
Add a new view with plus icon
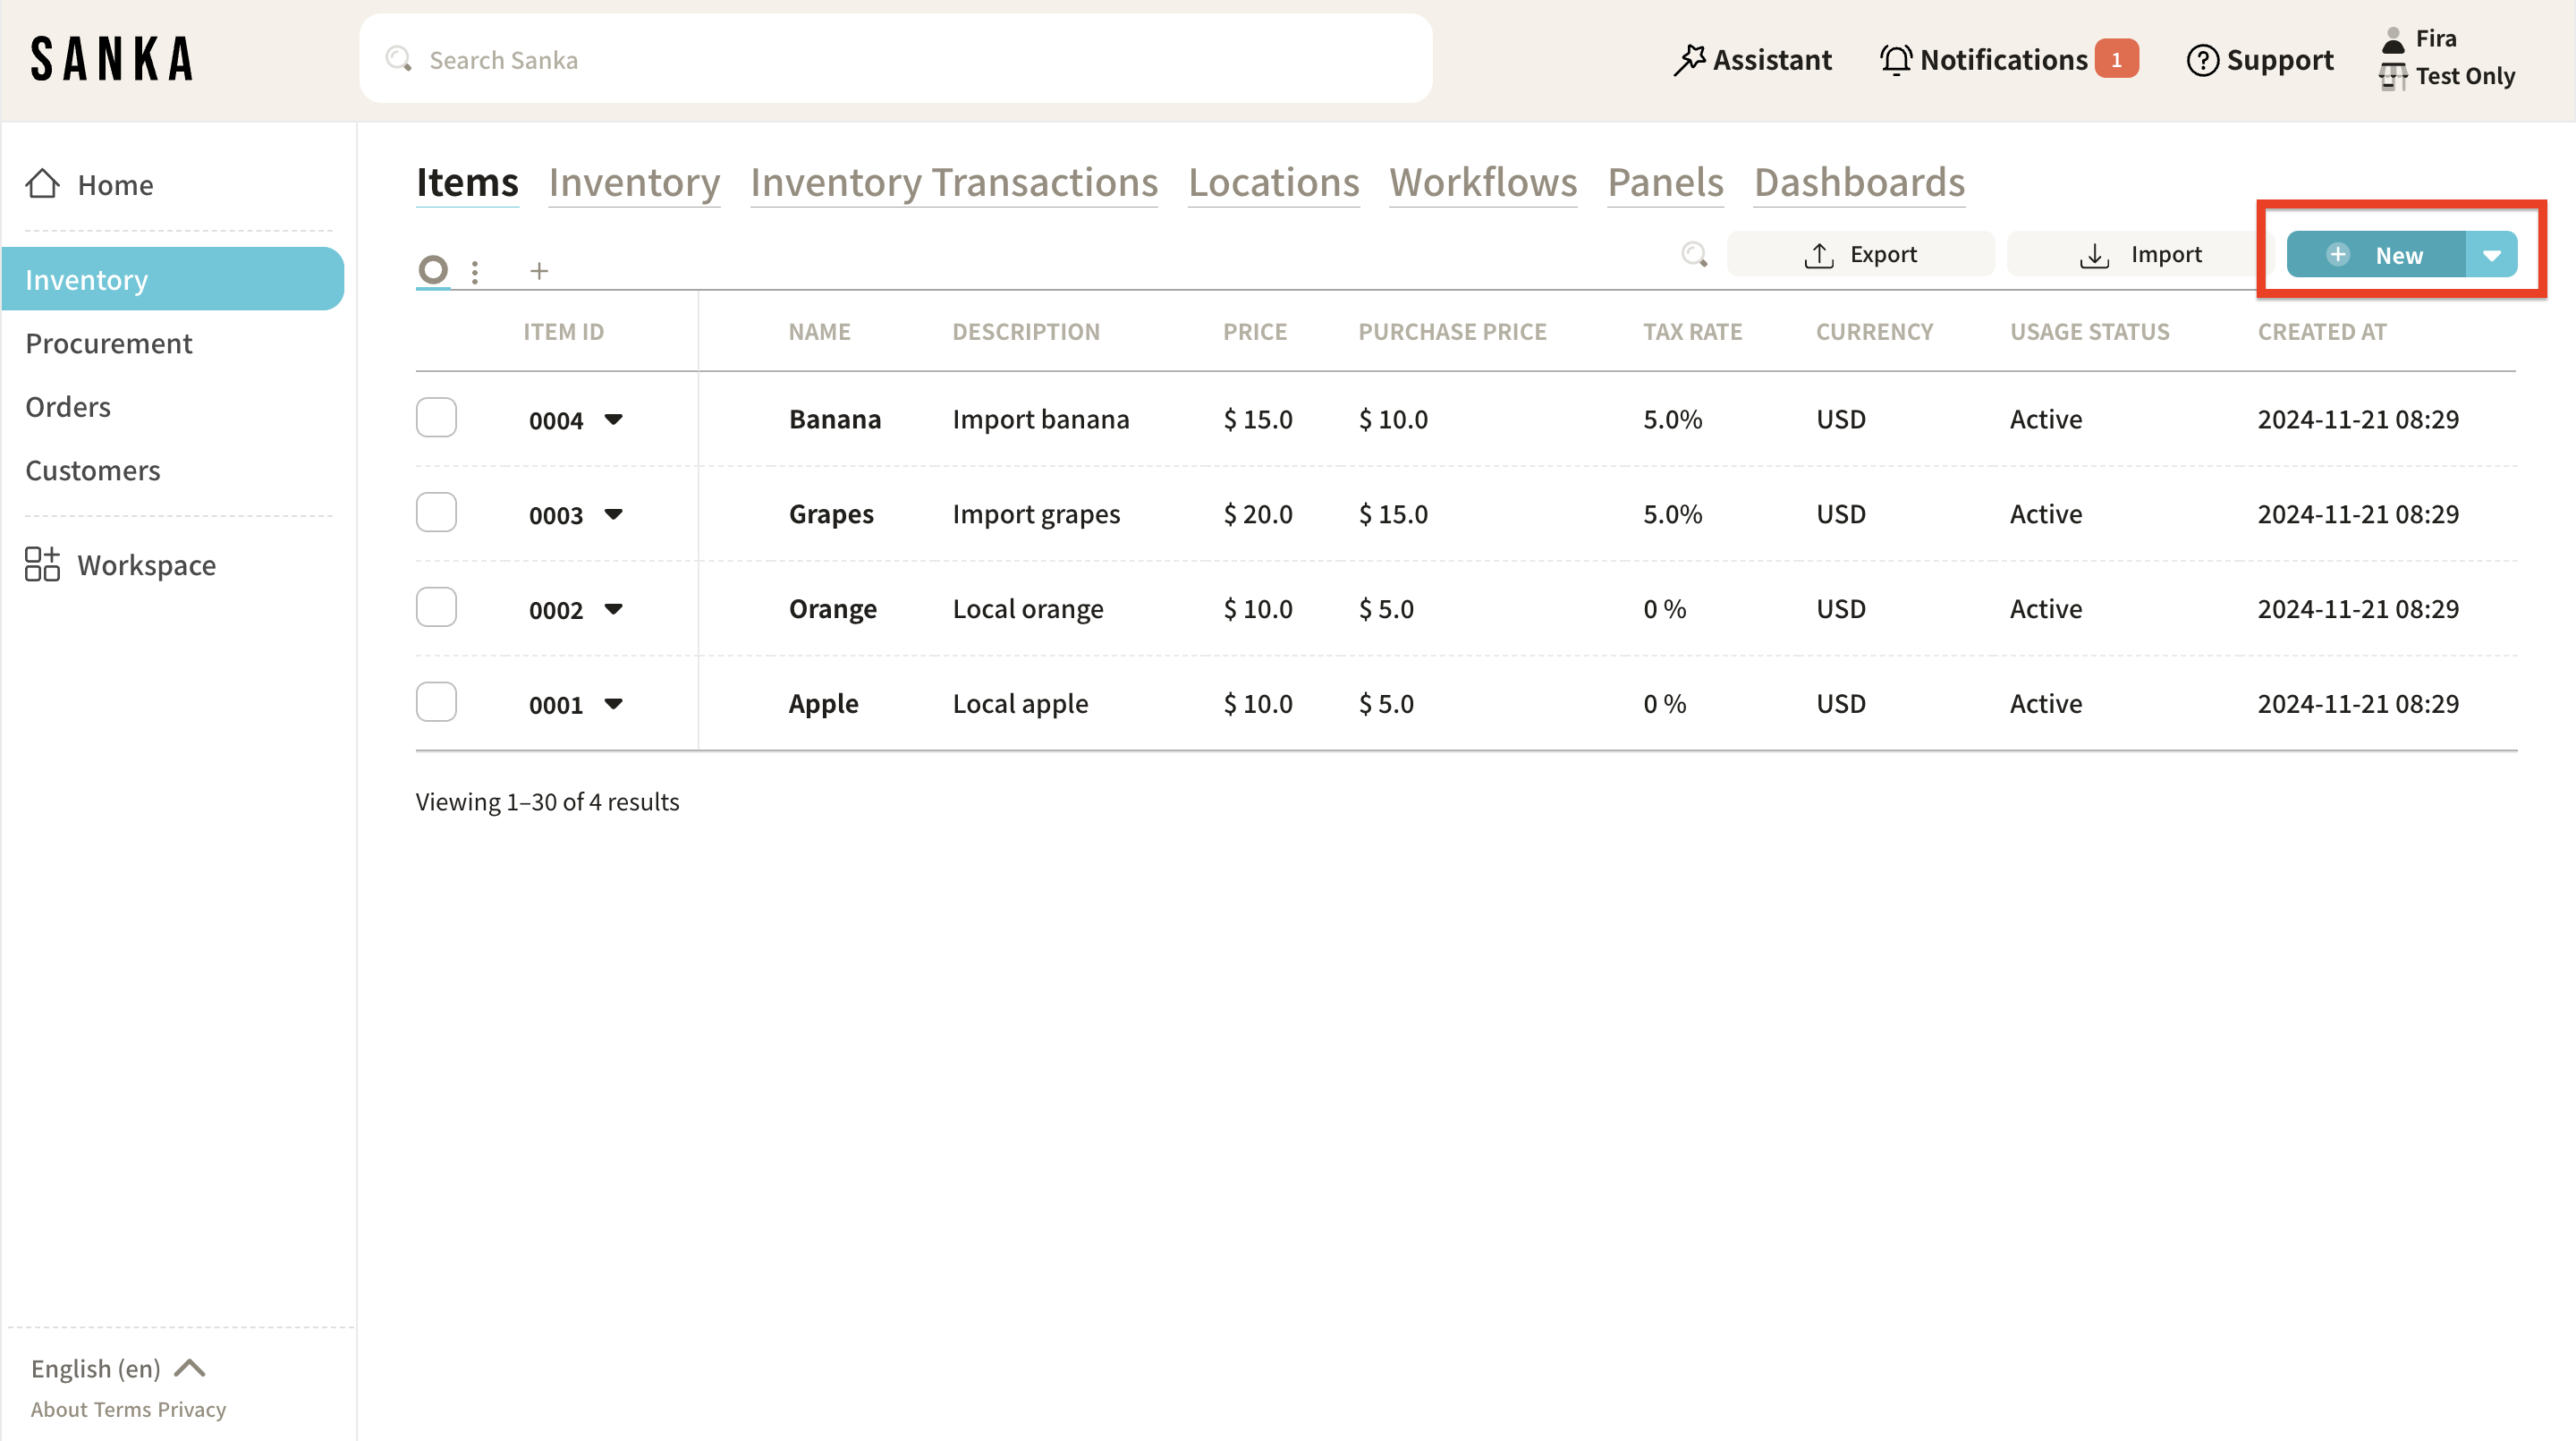(539, 271)
